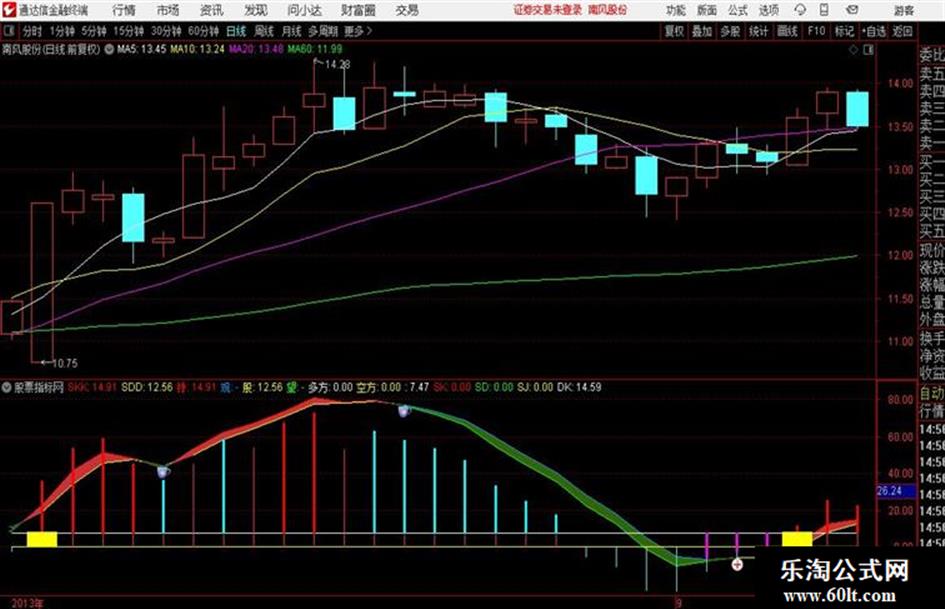945x609 pixels.
Task: Open the mobile phone icon in title bar
Action: [x=824, y=10]
